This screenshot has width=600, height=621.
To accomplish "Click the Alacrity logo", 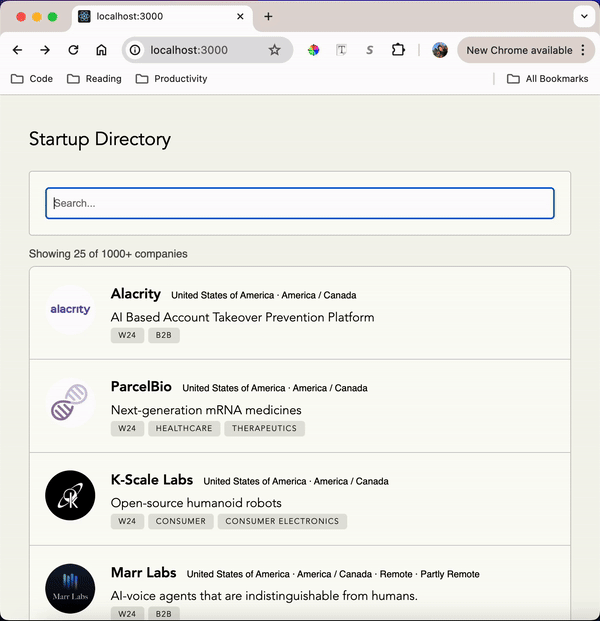I will (x=70, y=309).
